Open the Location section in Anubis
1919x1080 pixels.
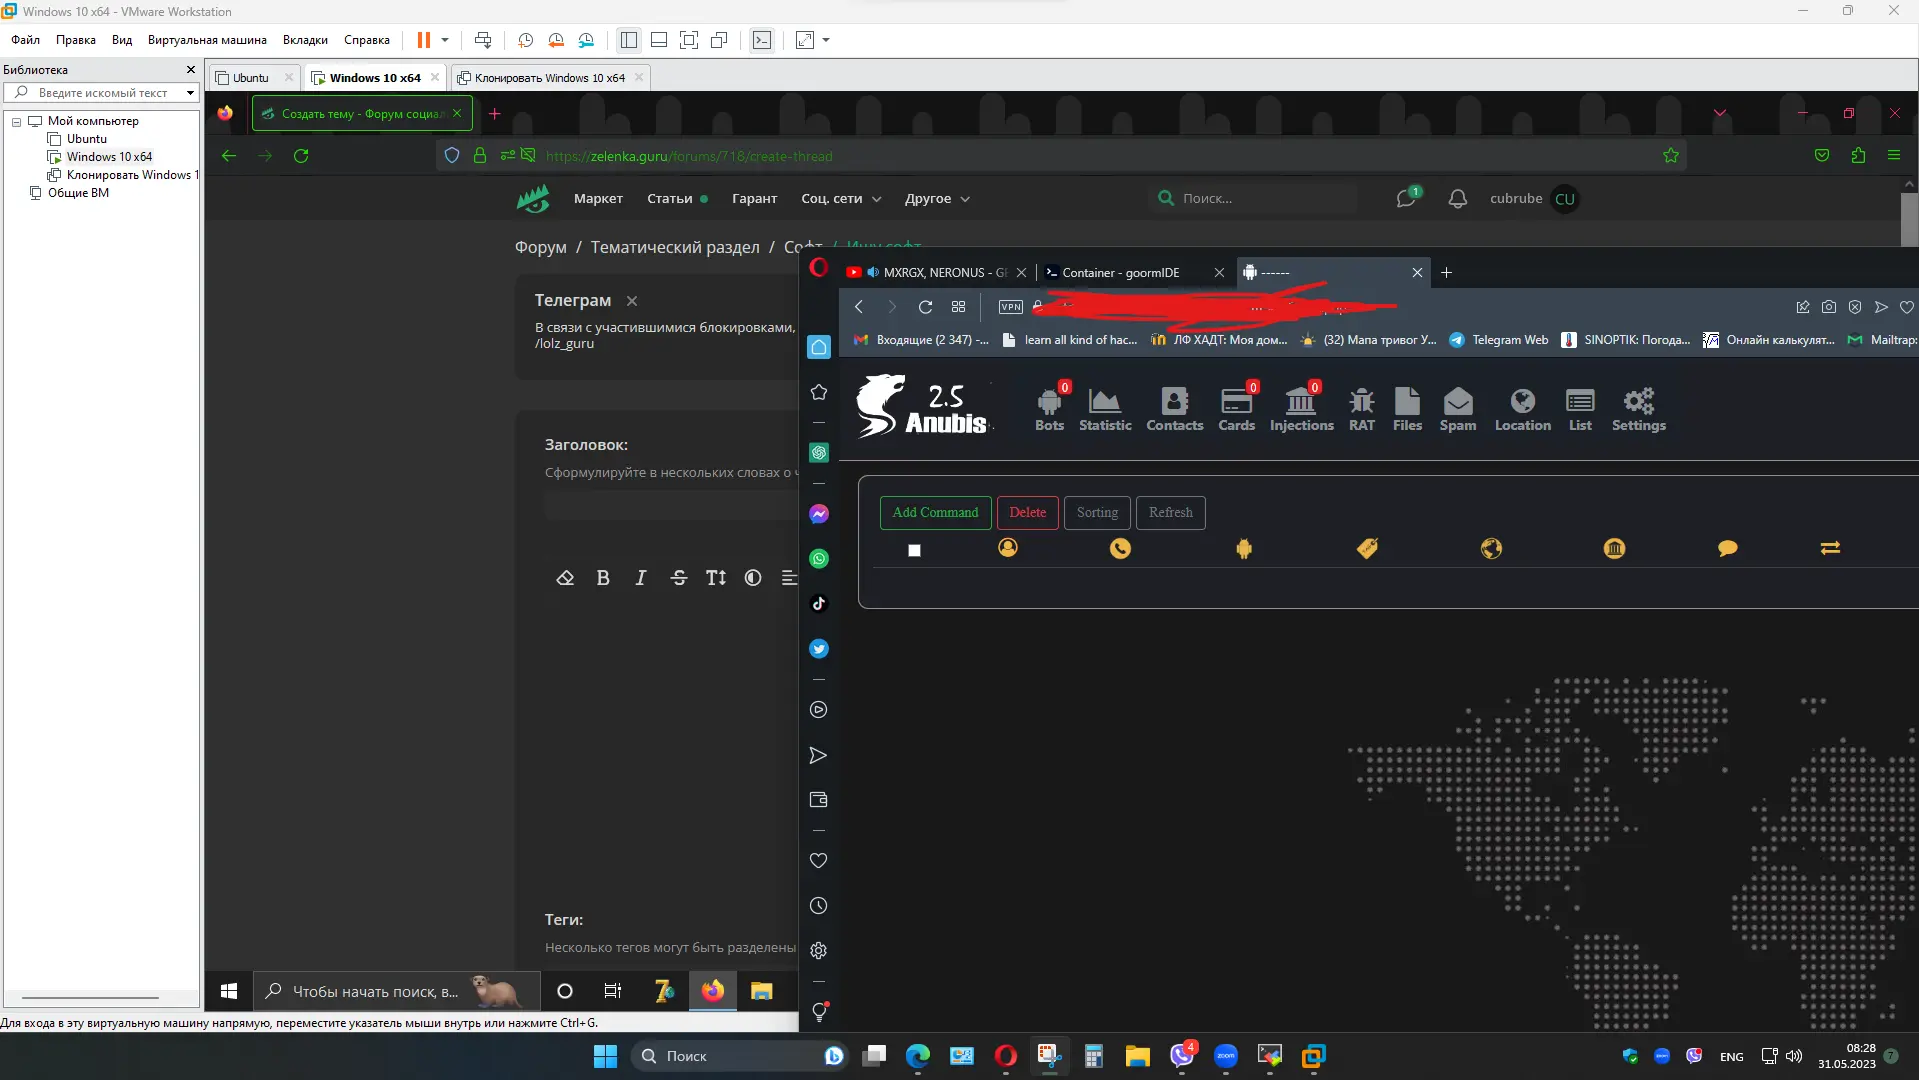[1522, 409]
